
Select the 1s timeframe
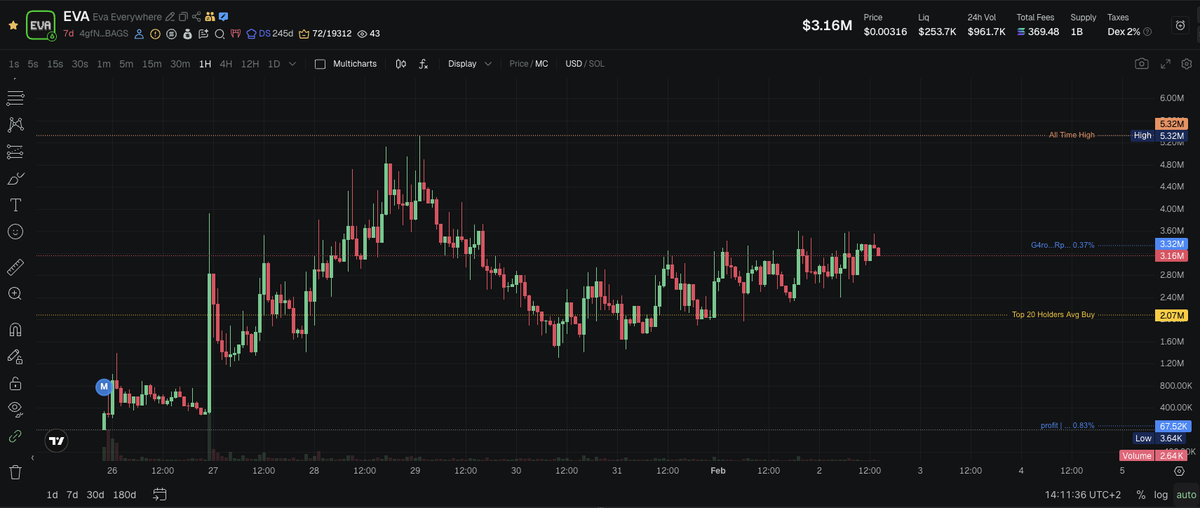13,64
